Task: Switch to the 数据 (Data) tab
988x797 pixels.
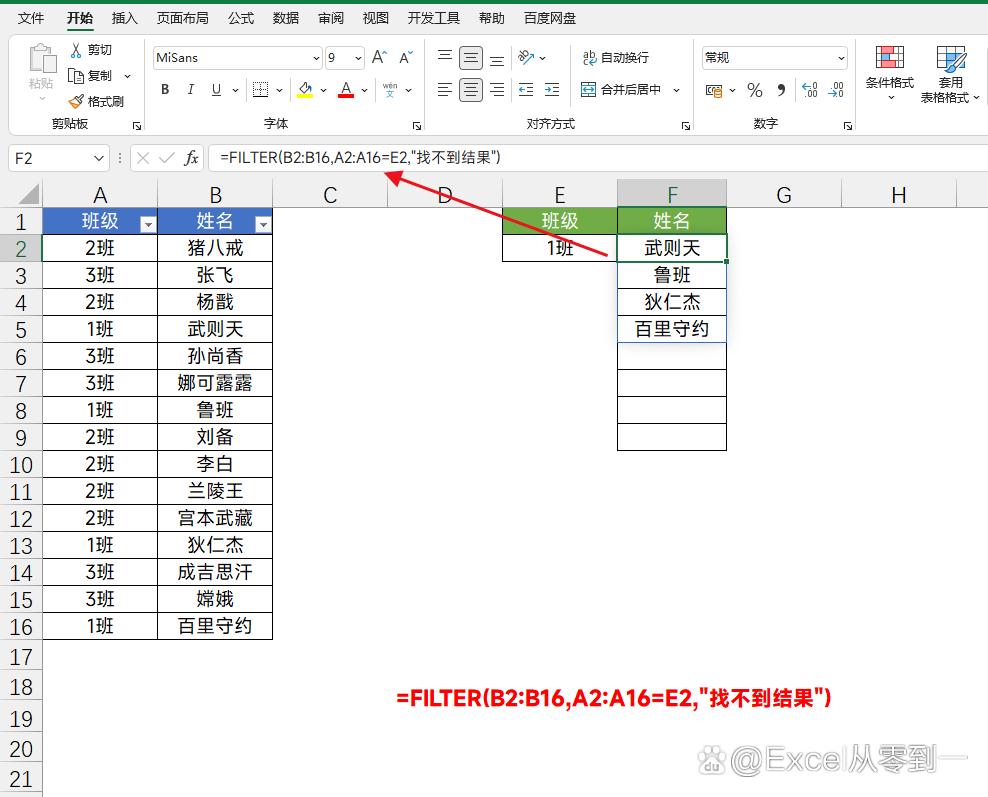Action: (285, 18)
